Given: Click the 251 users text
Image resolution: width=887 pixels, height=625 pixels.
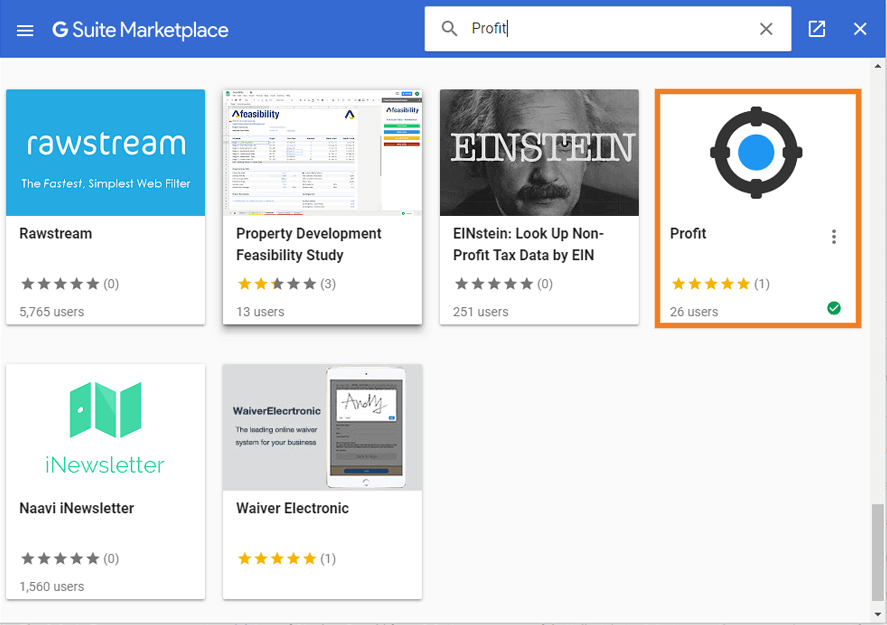Looking at the screenshot, I should tap(481, 312).
